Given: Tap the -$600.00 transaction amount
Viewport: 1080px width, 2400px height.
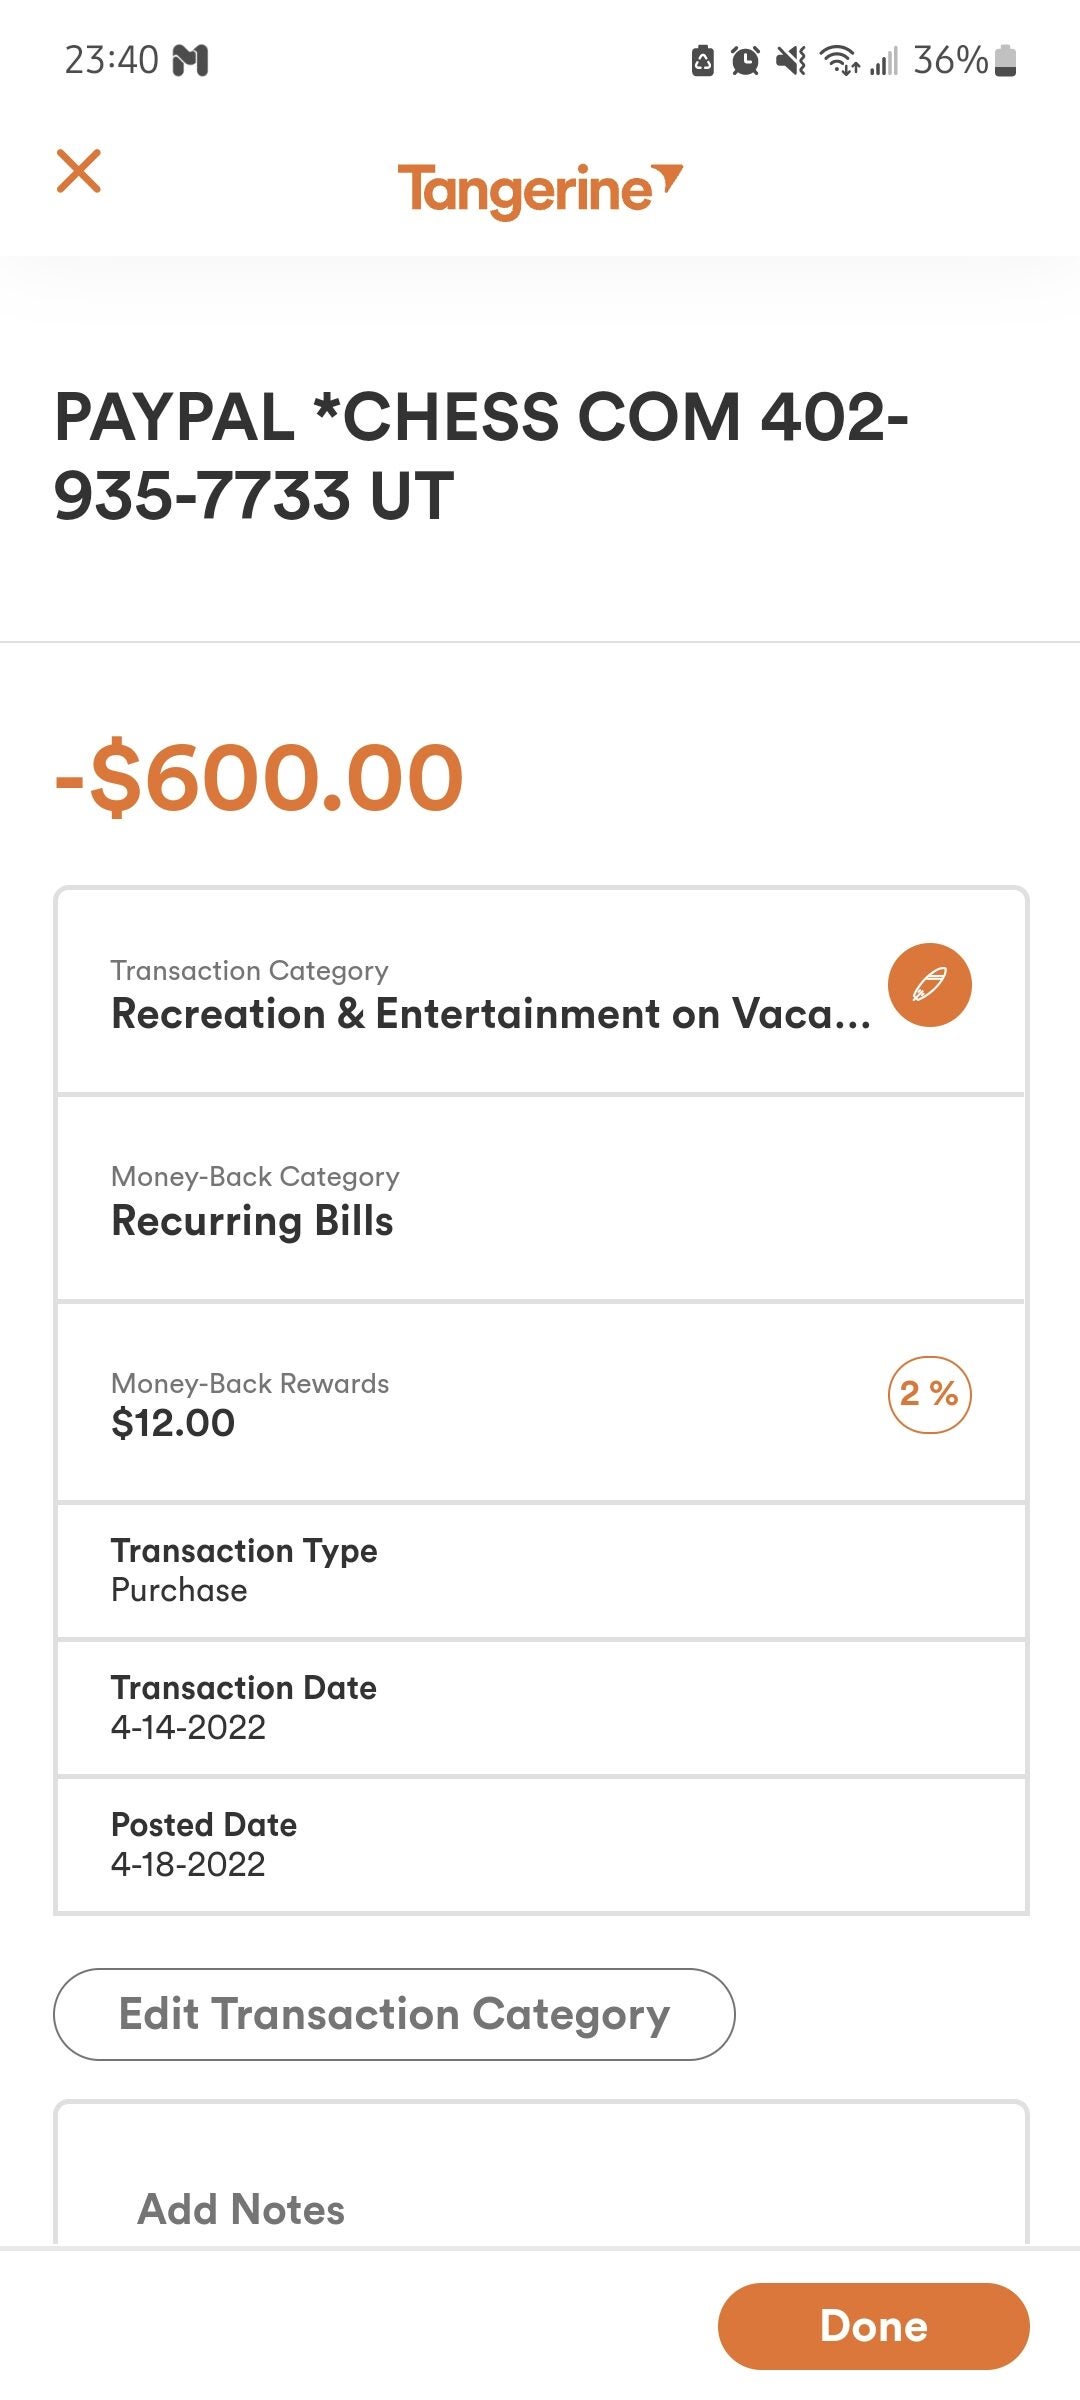Looking at the screenshot, I should click(x=259, y=778).
